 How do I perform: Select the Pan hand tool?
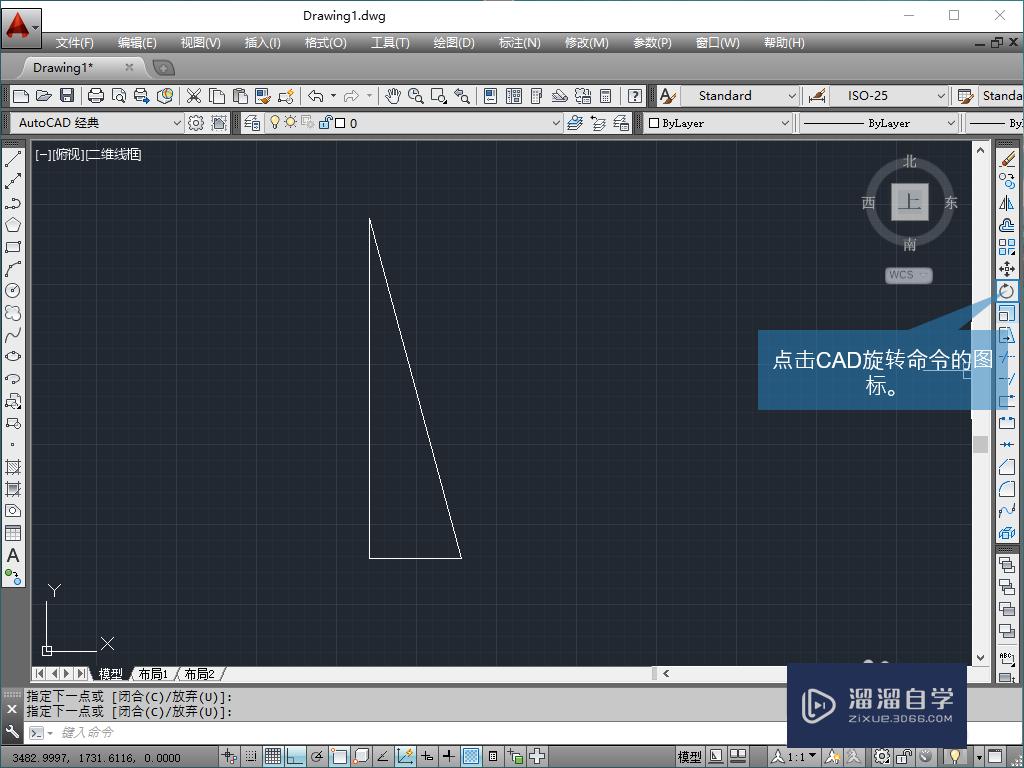pos(392,96)
